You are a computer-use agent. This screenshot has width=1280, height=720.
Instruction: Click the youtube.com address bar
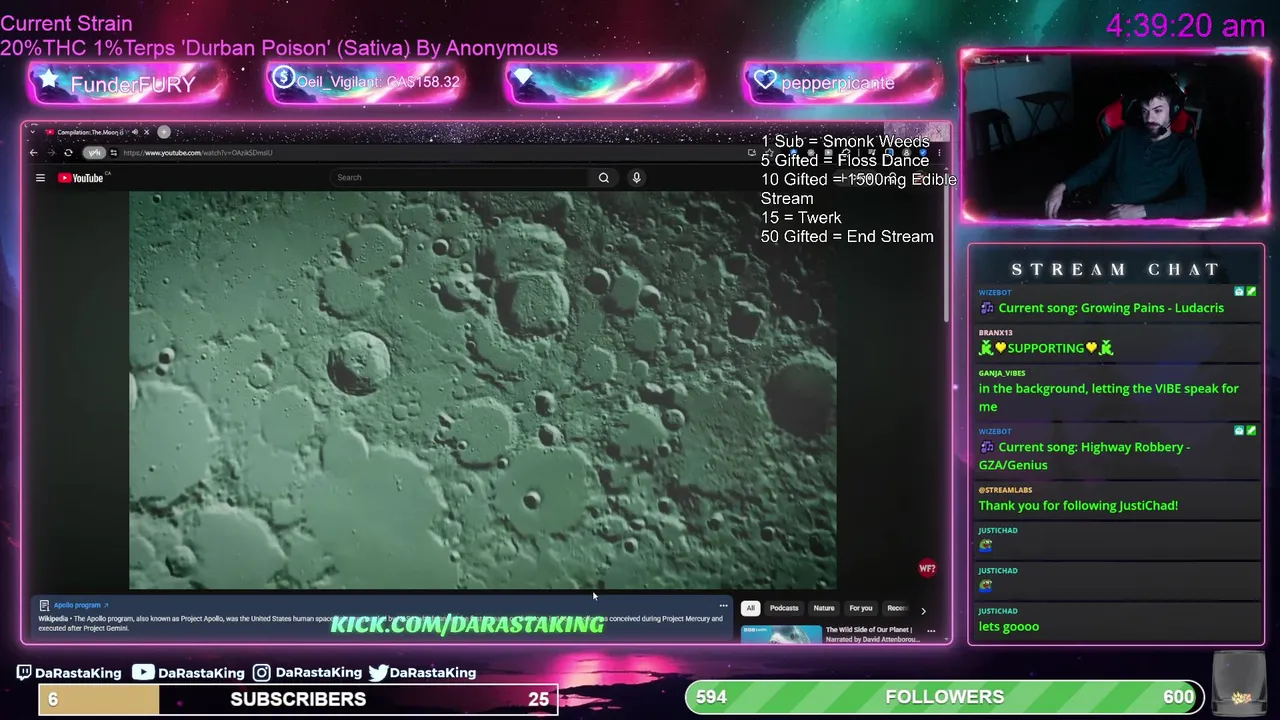[430, 153]
